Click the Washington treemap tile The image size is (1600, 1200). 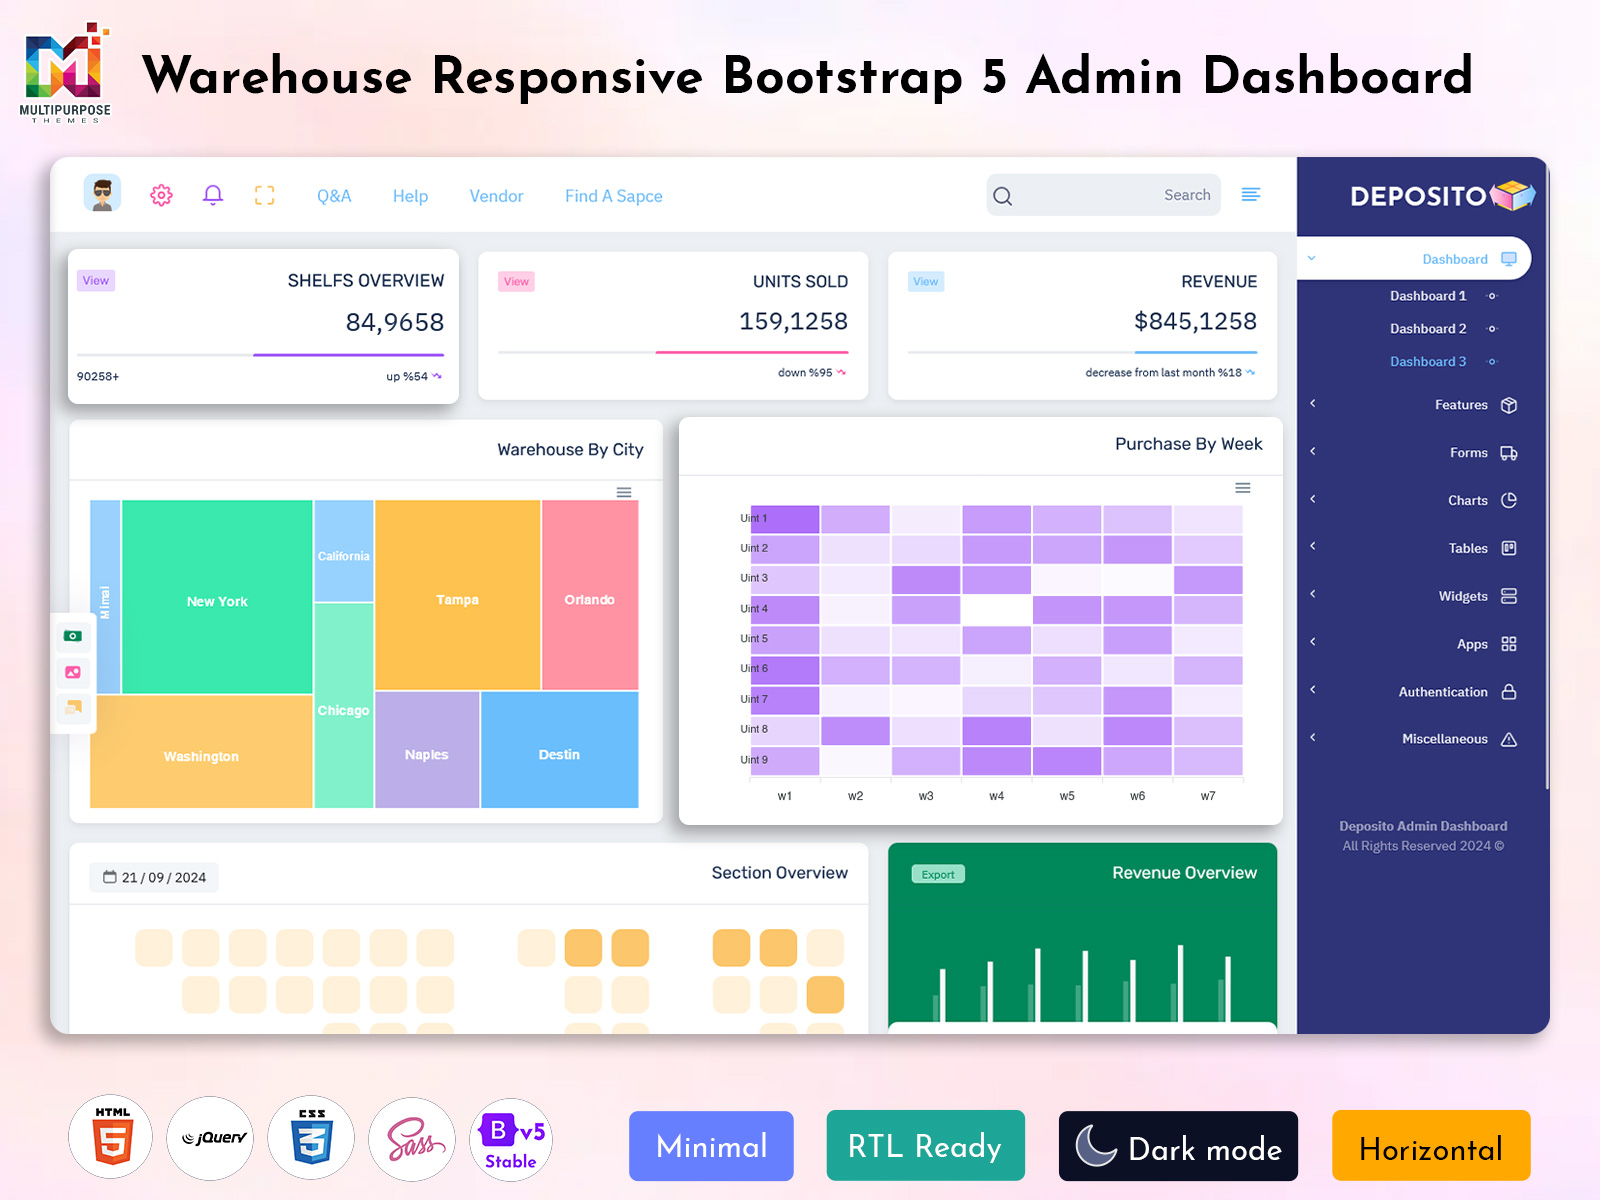pos(201,752)
